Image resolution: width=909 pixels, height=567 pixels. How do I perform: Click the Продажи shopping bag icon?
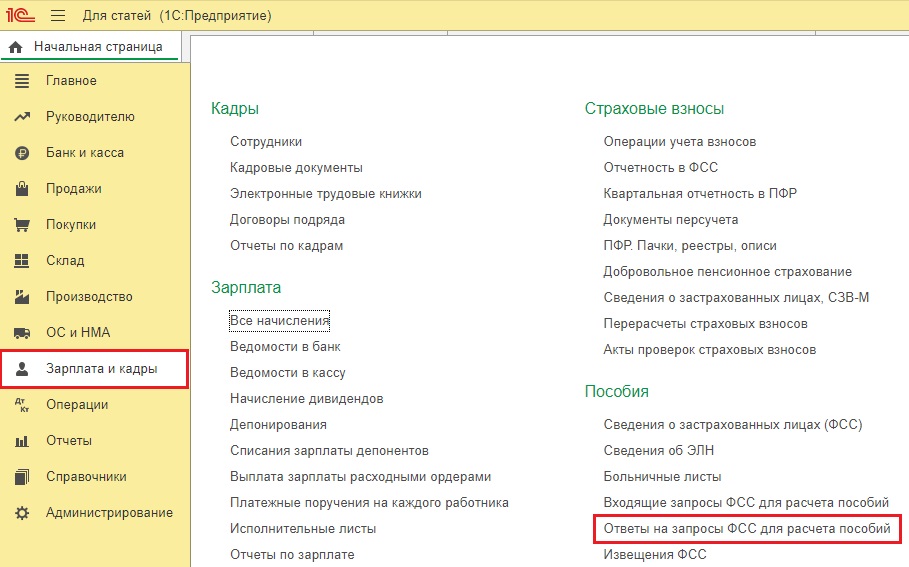coord(22,188)
